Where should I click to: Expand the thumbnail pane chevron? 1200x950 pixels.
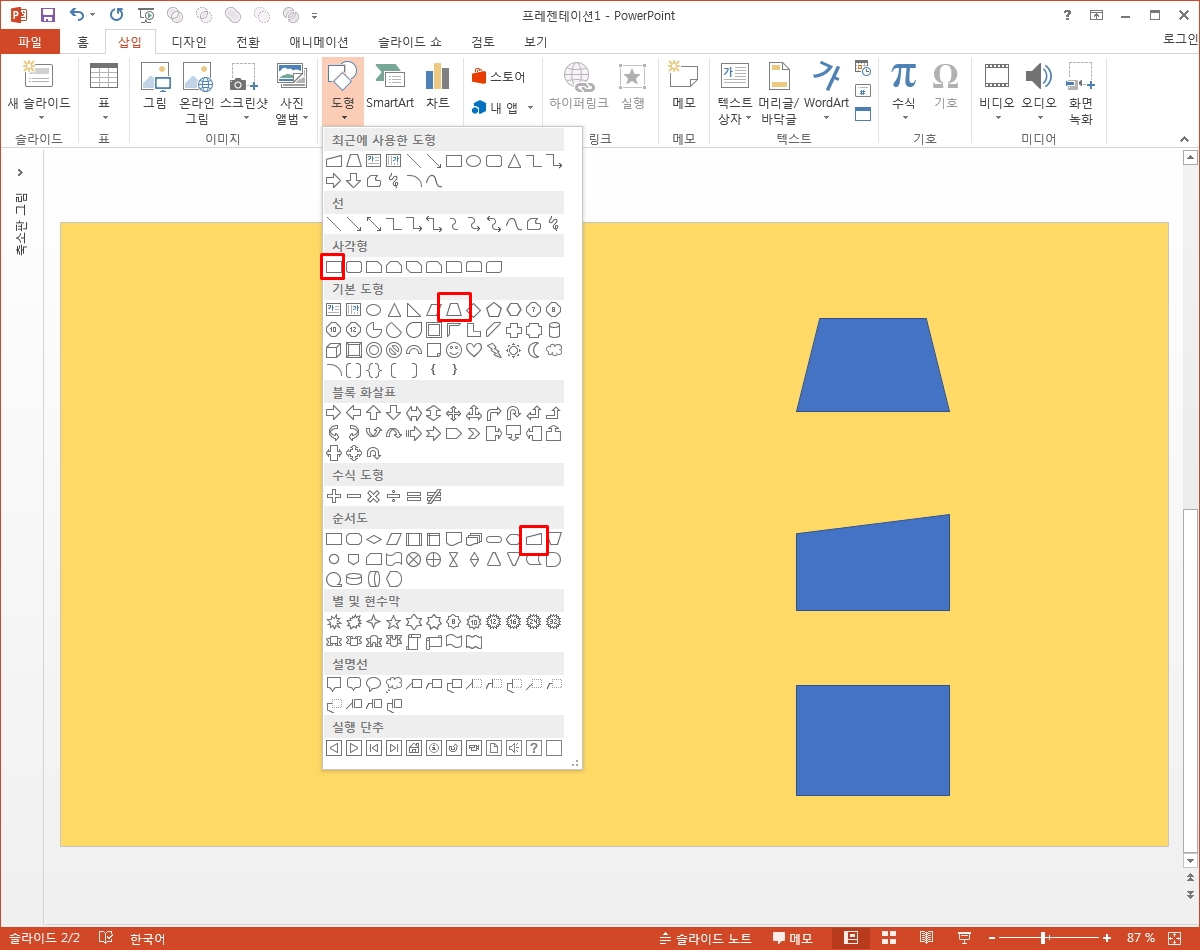click(20, 173)
